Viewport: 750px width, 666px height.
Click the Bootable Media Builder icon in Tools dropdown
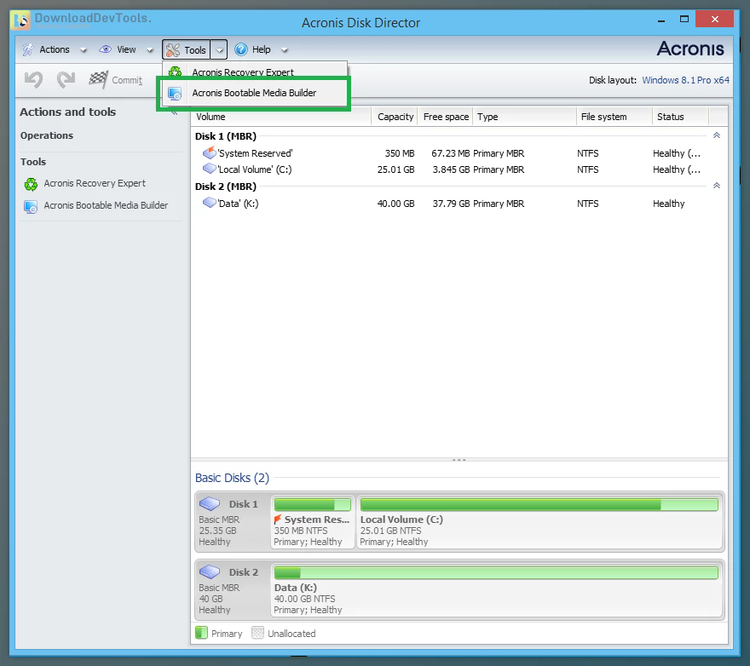click(175, 93)
